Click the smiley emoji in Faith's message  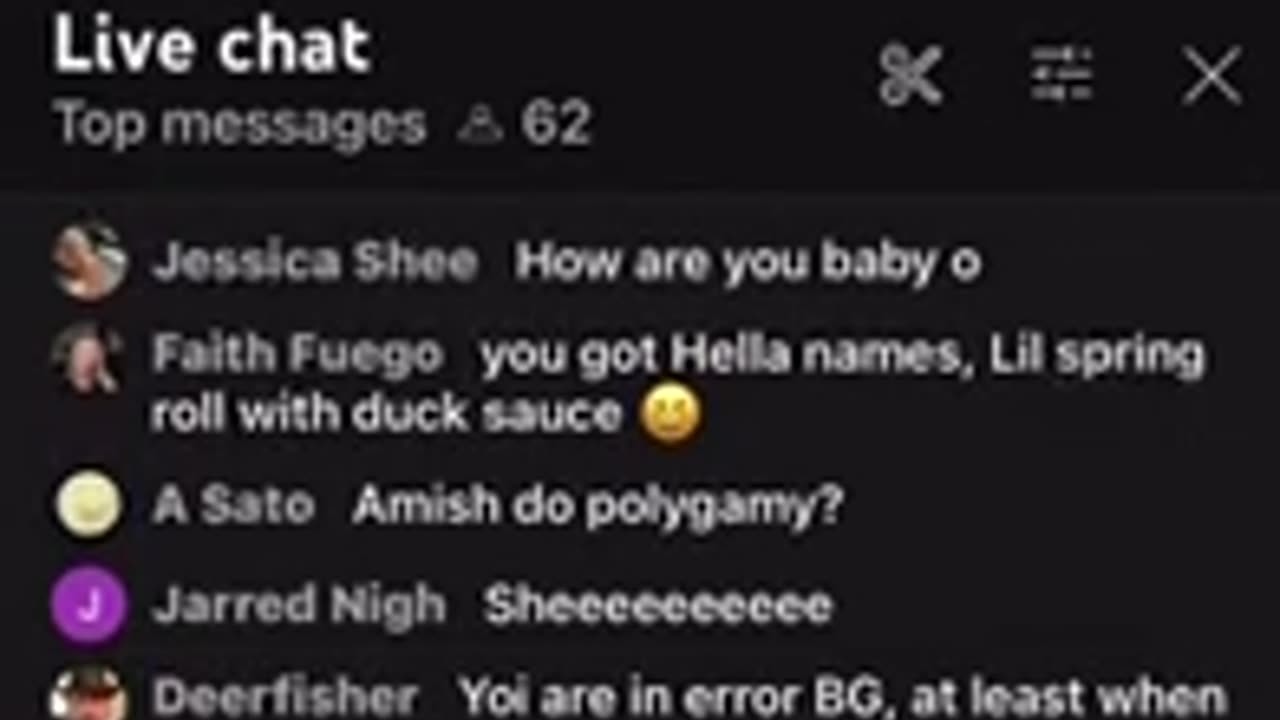671,415
